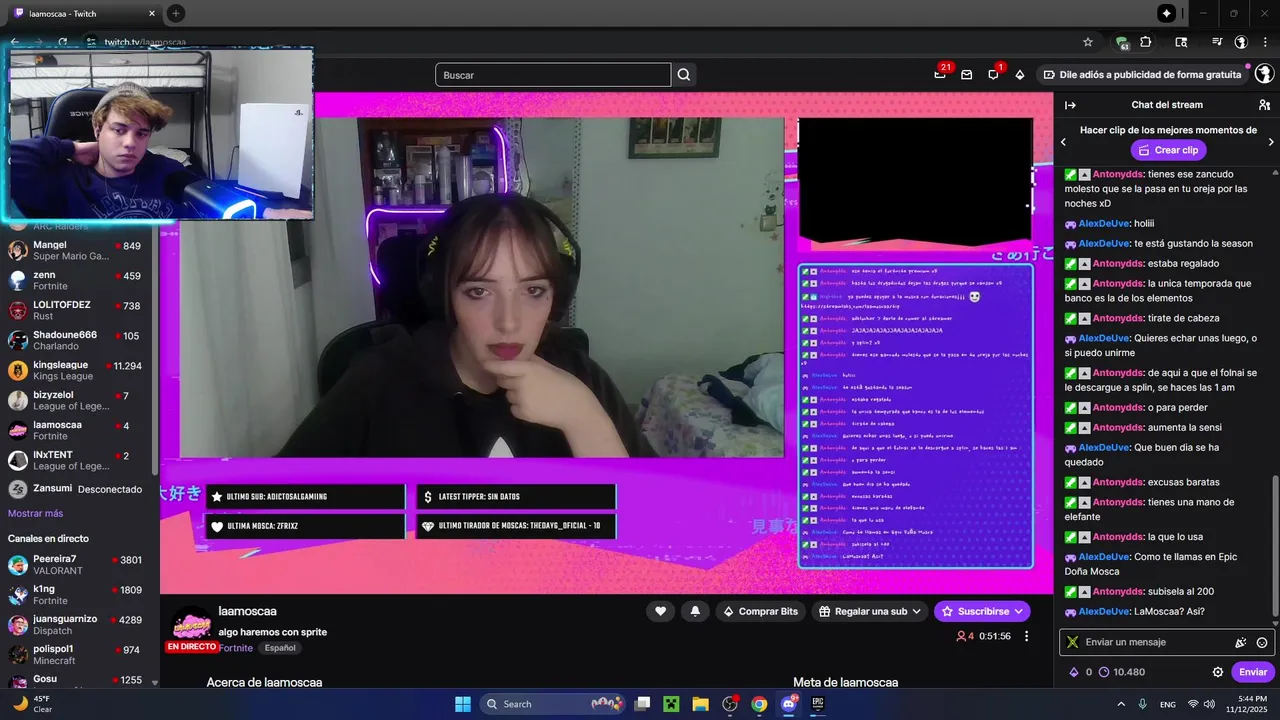This screenshot has width=1280, height=720.
Task: Click AlexDeUve username on holiii message
Action: 1104,223
